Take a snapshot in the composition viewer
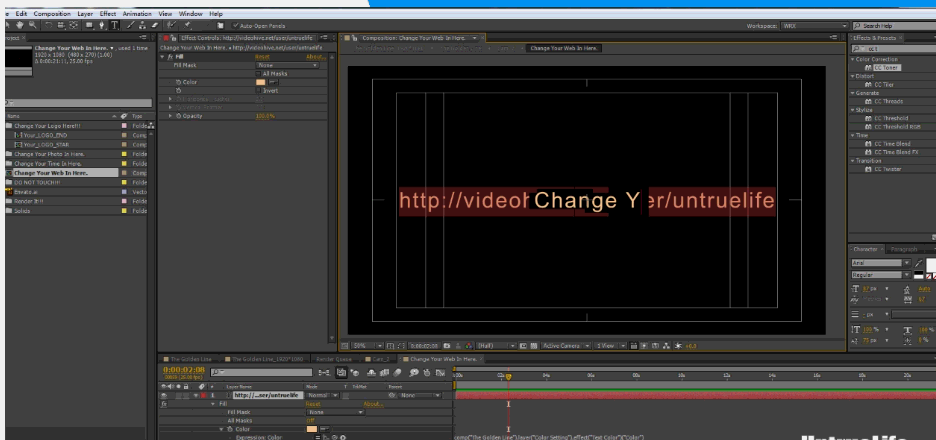Viewport: 936px width, 440px height. (447, 346)
